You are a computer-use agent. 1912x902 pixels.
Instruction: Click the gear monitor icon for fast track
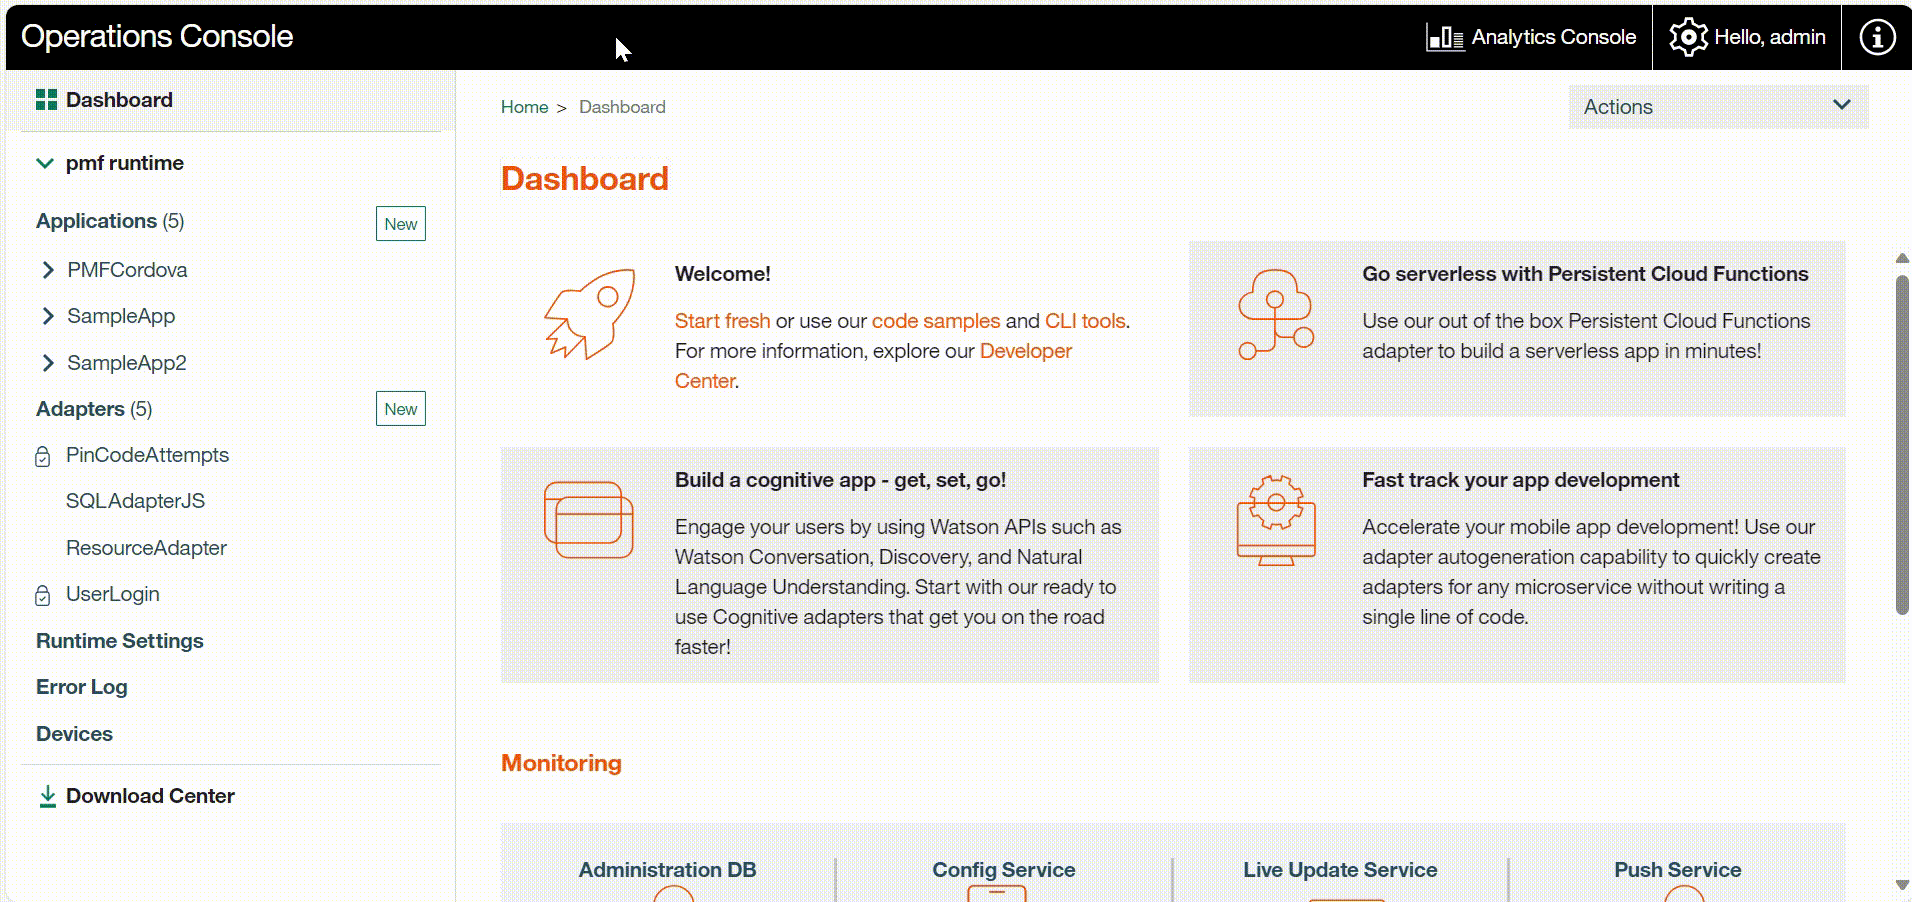(1275, 520)
